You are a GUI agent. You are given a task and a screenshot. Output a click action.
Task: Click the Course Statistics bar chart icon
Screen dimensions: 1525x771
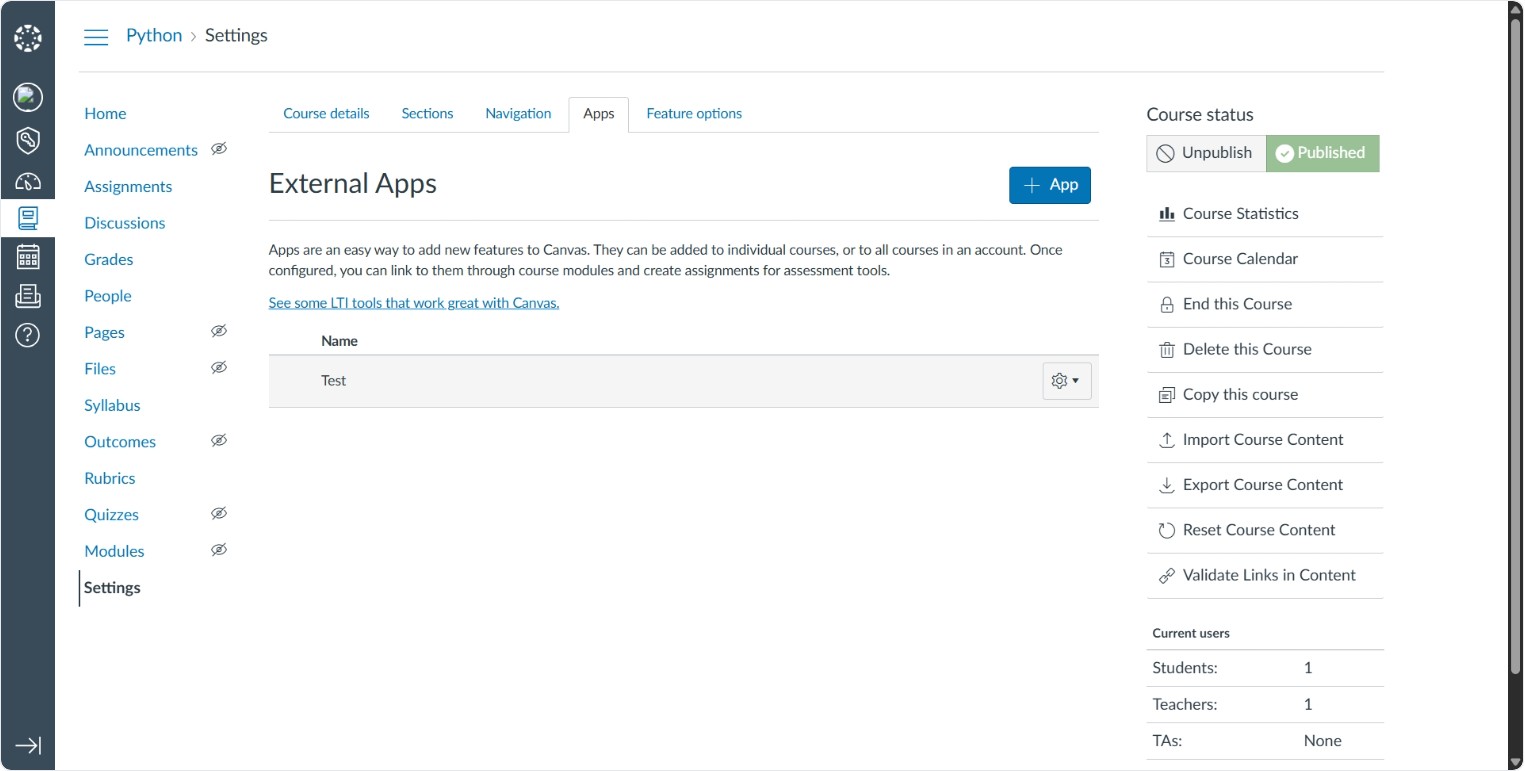[1166, 214]
